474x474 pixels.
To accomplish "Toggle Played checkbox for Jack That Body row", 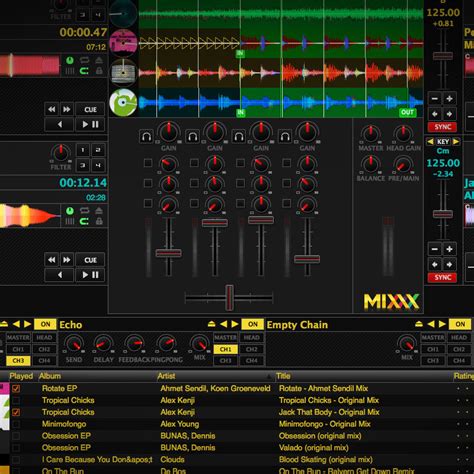I will tap(16, 412).
